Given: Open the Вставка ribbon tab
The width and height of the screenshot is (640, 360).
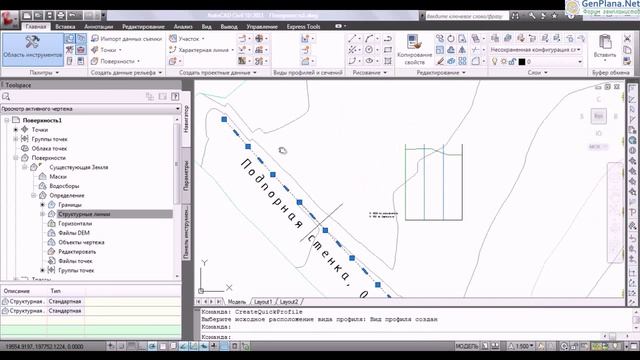Looking at the screenshot, I should pyautogui.click(x=65, y=27).
